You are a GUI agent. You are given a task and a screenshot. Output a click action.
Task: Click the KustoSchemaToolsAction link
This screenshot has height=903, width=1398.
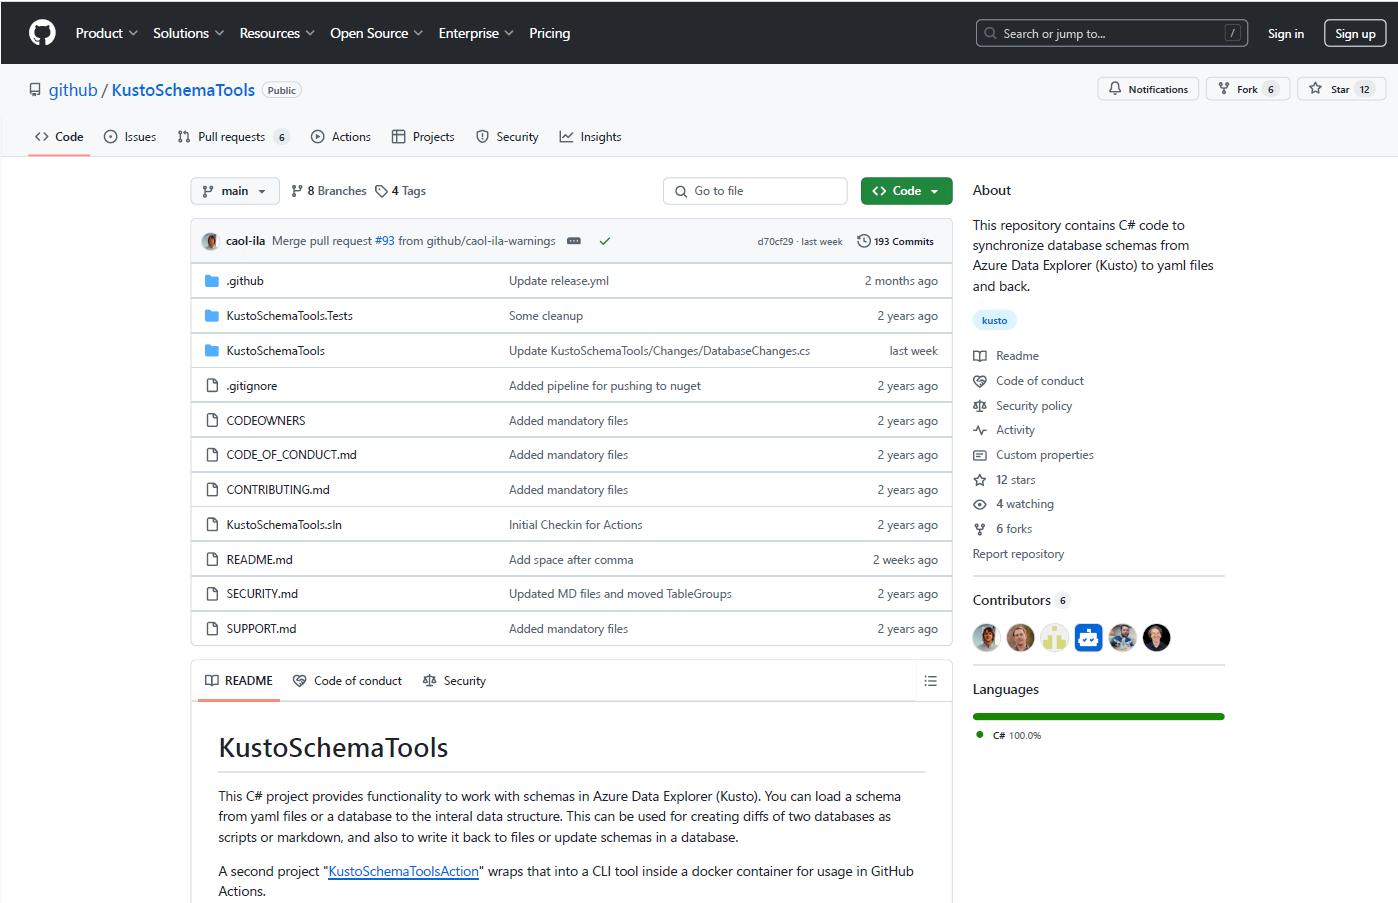coord(403,871)
